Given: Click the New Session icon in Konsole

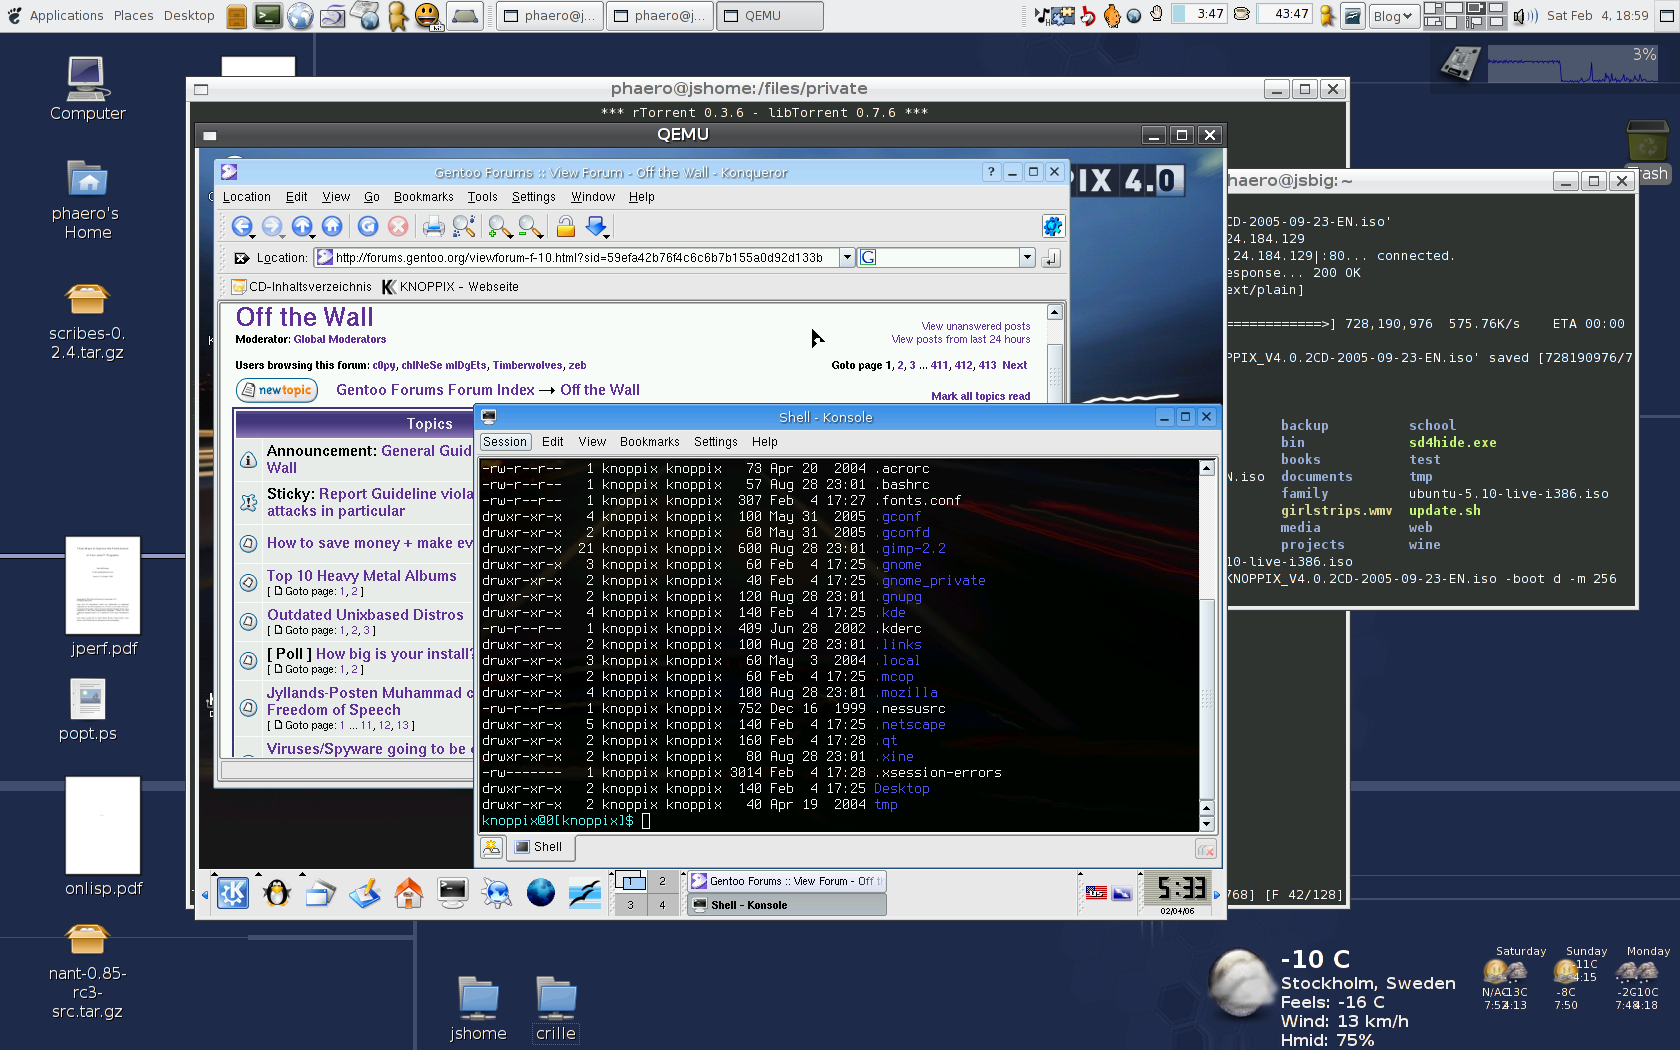Looking at the screenshot, I should (491, 848).
